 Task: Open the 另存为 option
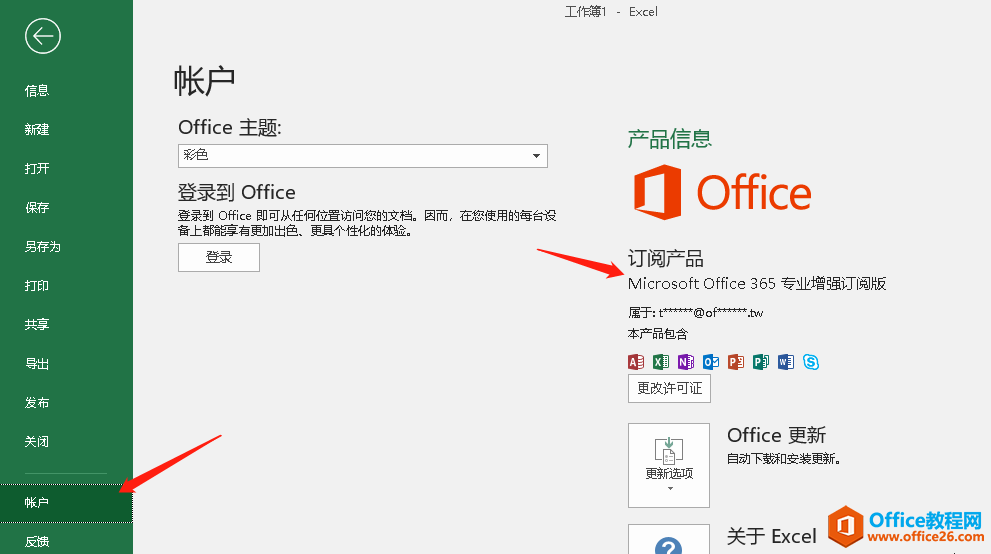42,246
